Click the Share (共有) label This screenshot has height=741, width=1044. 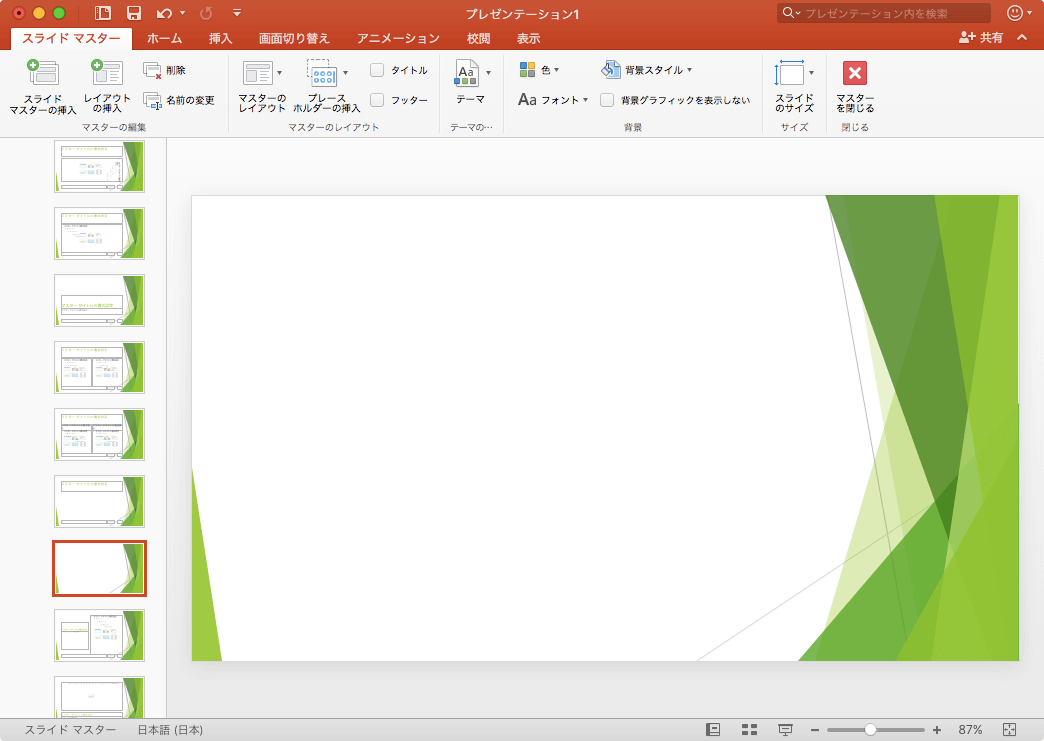point(991,37)
